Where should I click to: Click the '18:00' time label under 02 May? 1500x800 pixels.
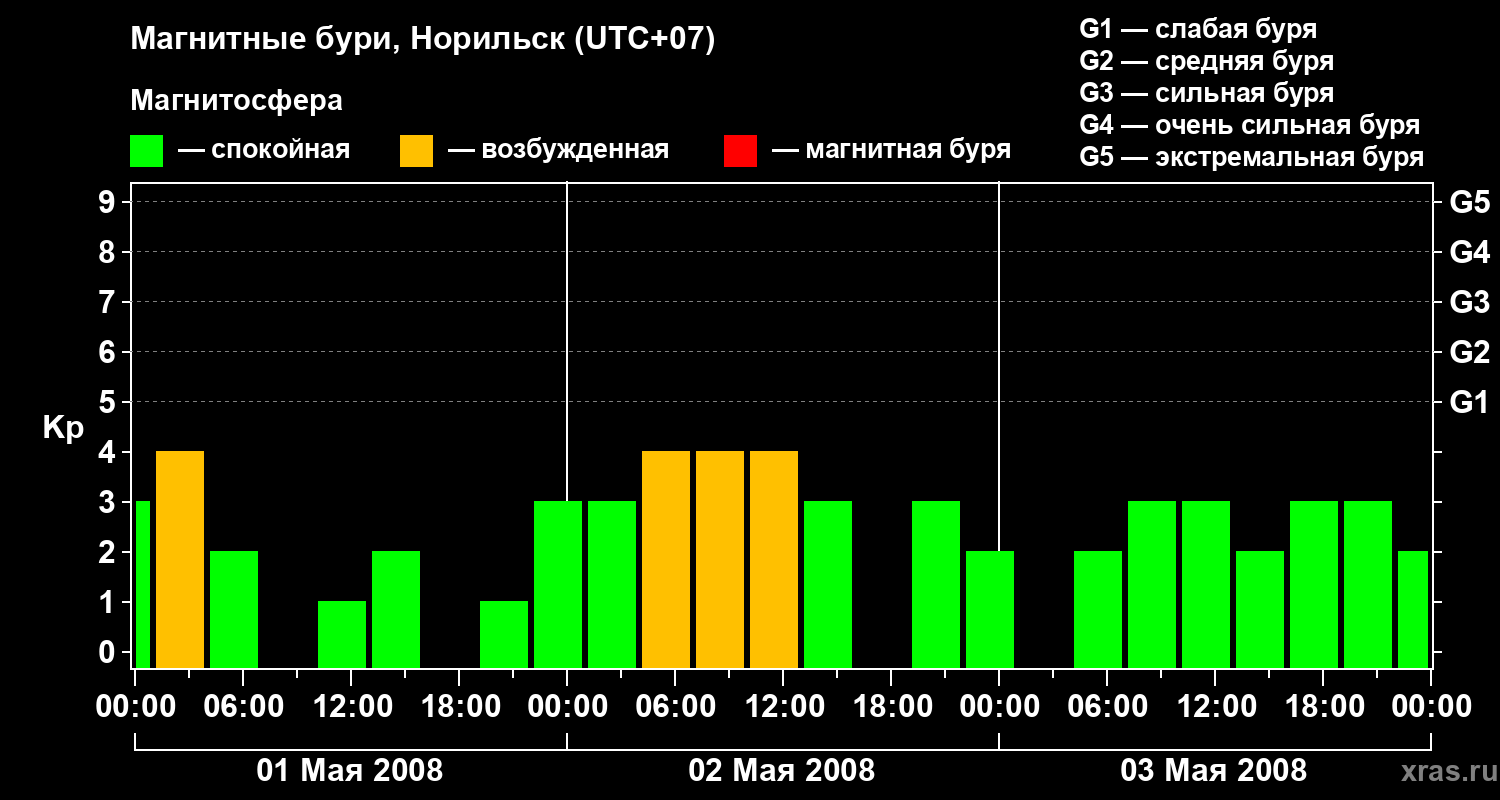[891, 707]
